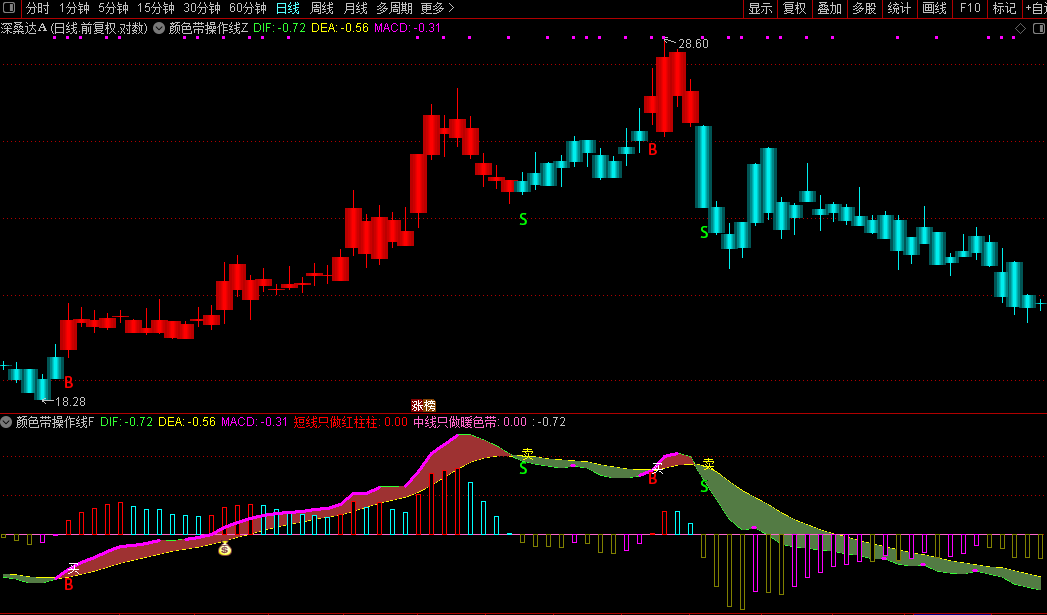Click the 复权 button
Viewport: 1047px width, 615px height.
(795, 8)
